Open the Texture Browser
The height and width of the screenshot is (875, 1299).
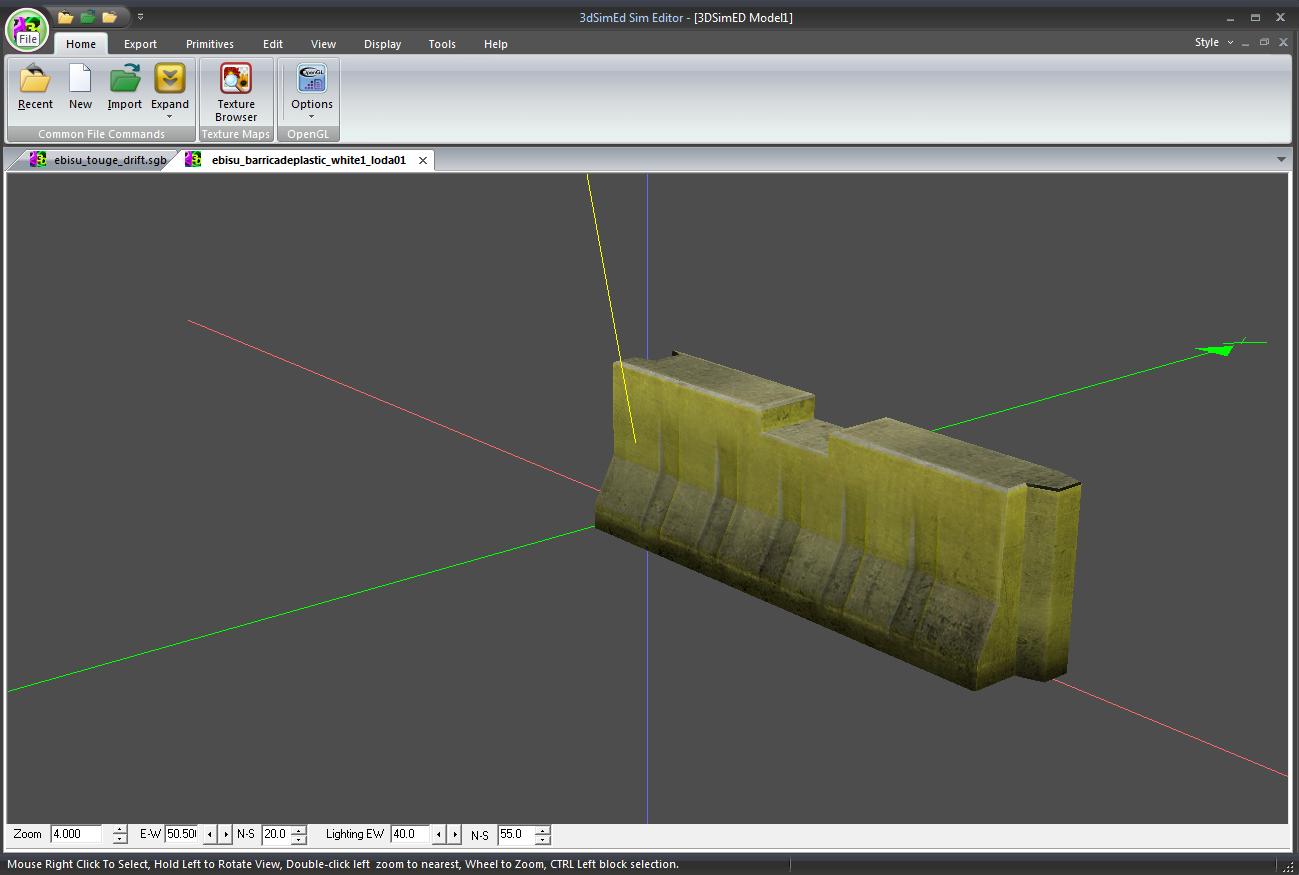pyautogui.click(x=236, y=91)
